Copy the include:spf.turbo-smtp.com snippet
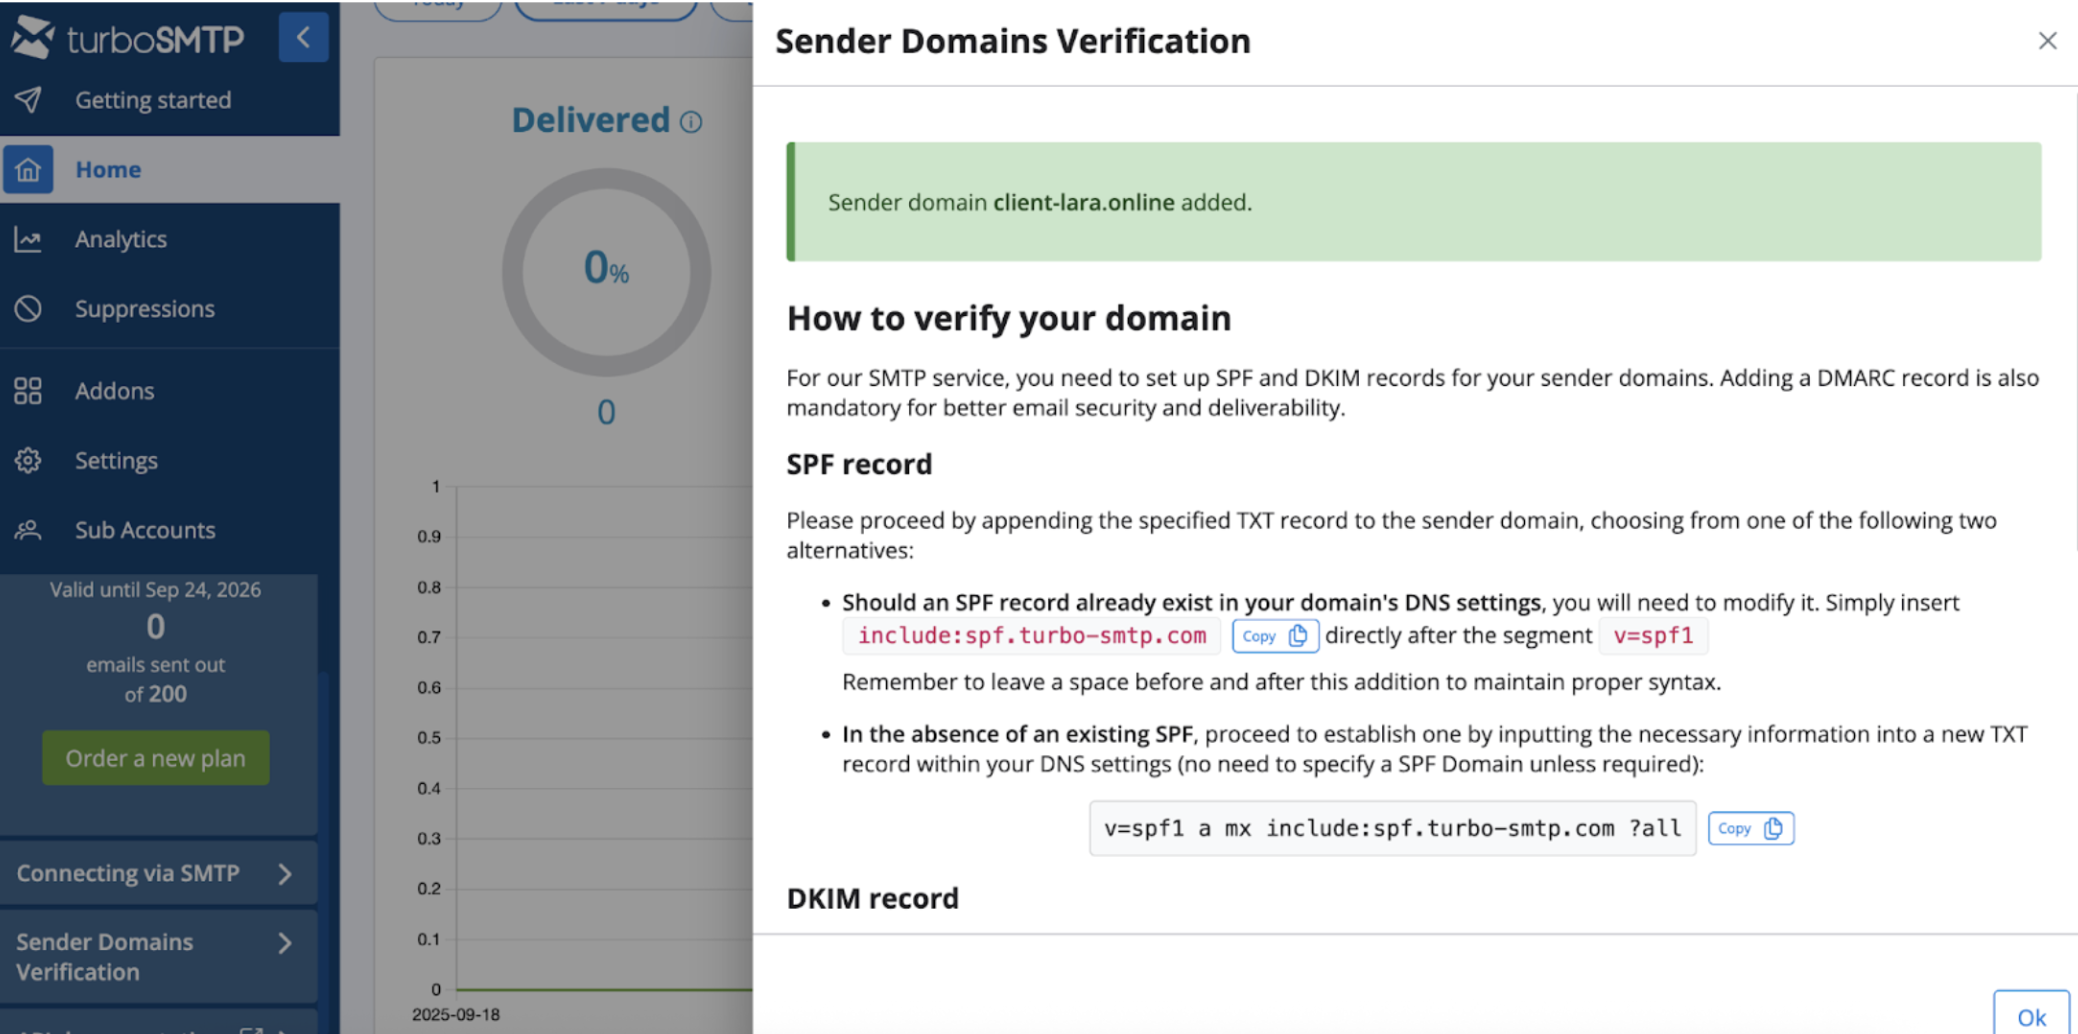This screenshot has height=1034, width=2078. pyautogui.click(x=1274, y=636)
